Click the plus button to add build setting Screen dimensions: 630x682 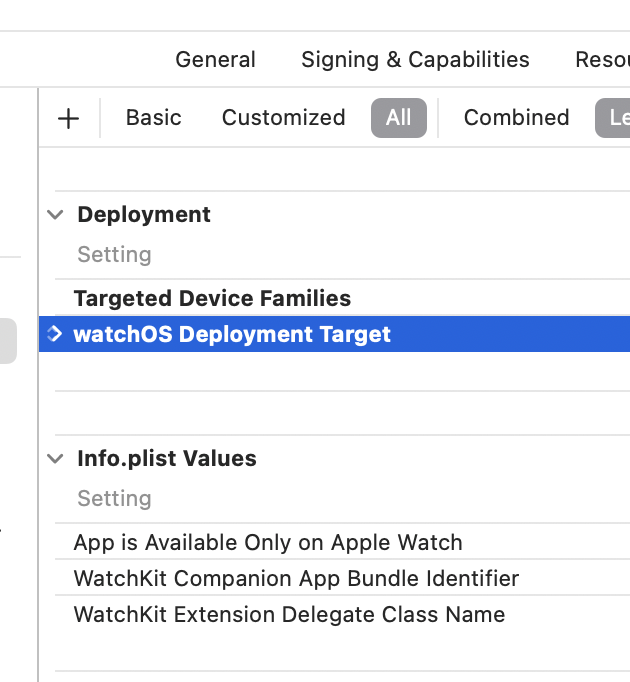[x=68, y=118]
